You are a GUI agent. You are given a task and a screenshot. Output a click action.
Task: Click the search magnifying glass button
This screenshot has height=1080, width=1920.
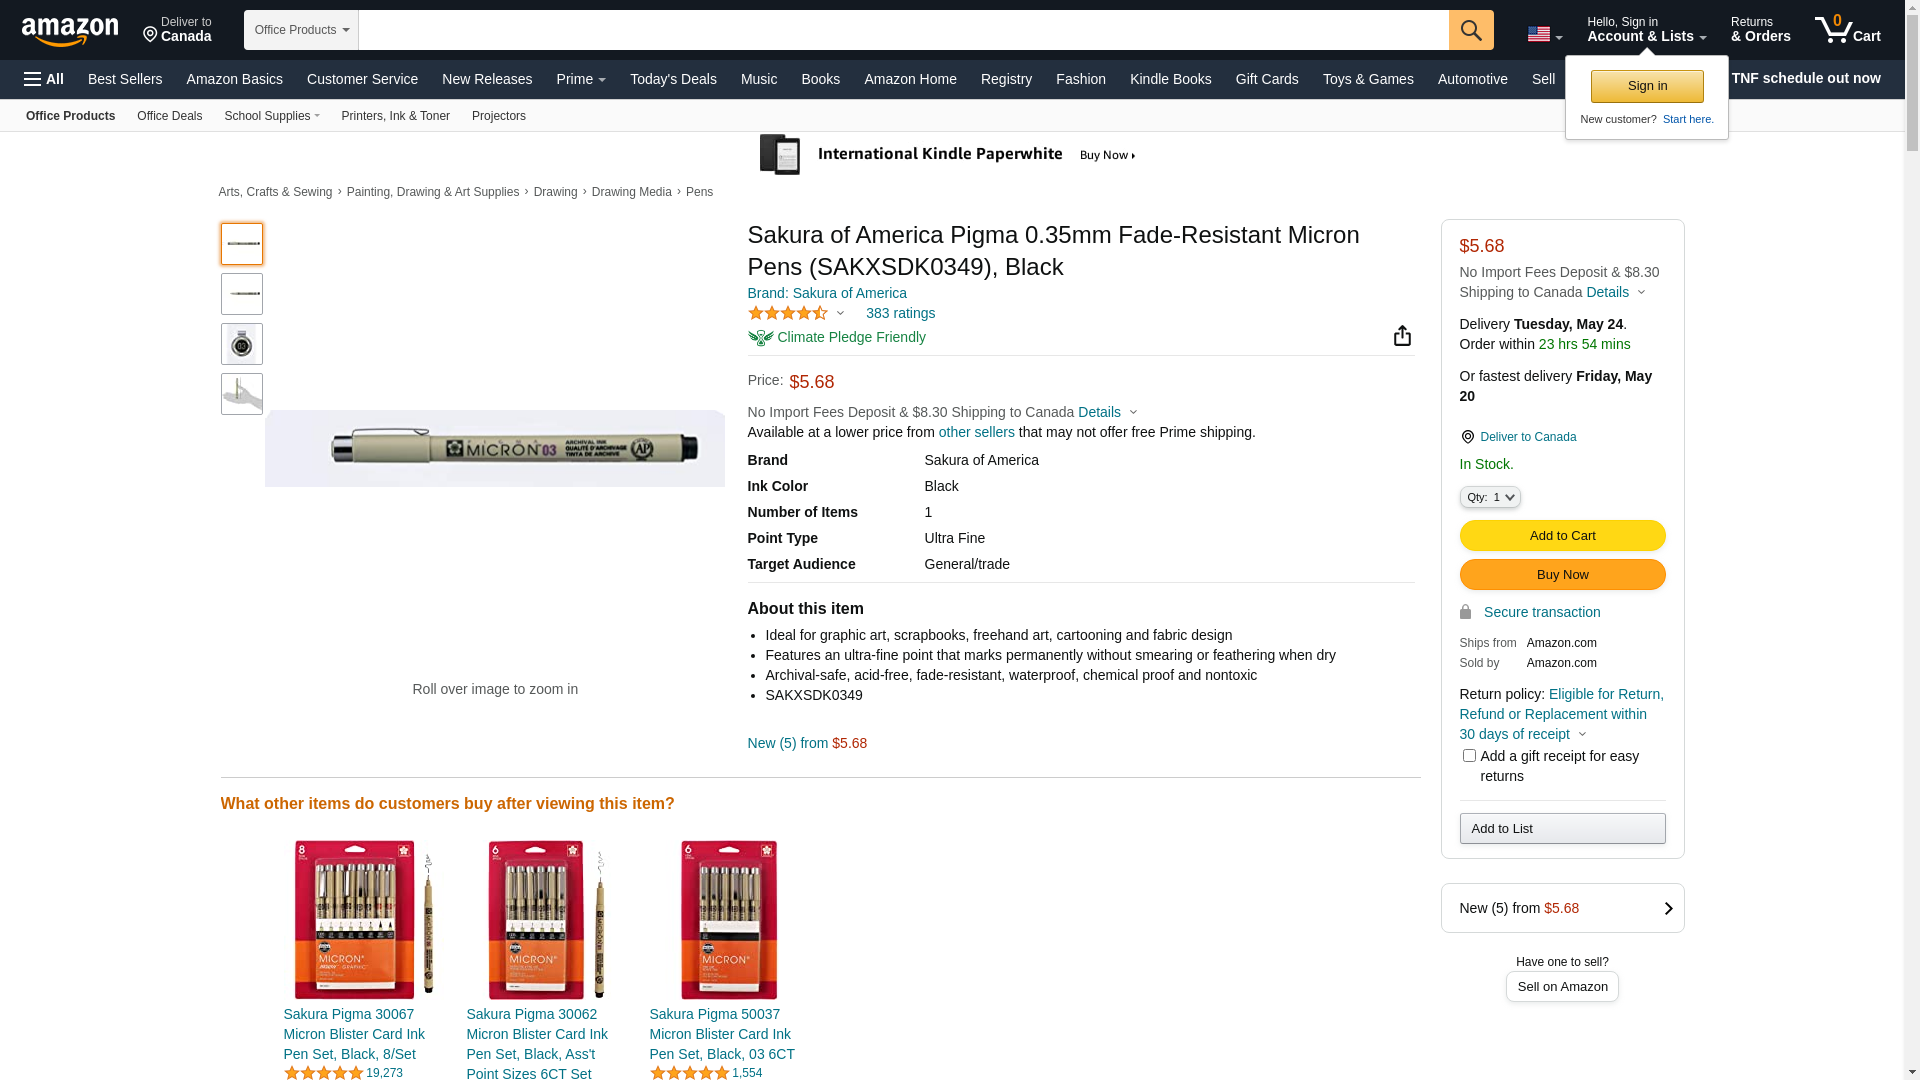point(1470,30)
